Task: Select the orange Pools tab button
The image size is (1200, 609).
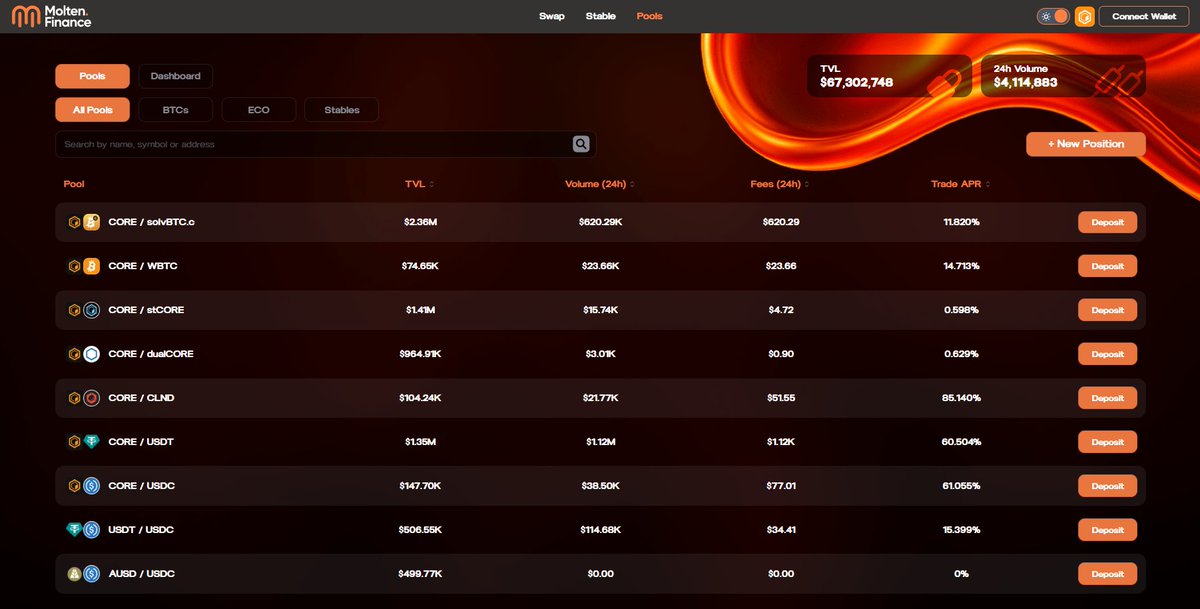Action: [x=92, y=76]
